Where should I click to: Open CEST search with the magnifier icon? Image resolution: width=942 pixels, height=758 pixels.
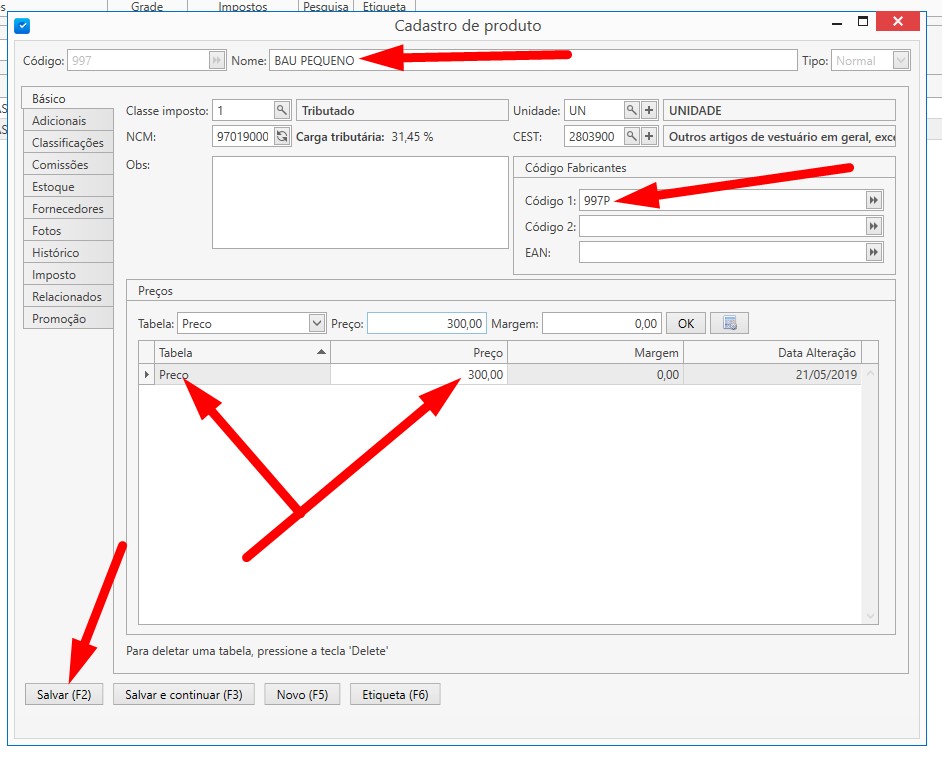(632, 136)
